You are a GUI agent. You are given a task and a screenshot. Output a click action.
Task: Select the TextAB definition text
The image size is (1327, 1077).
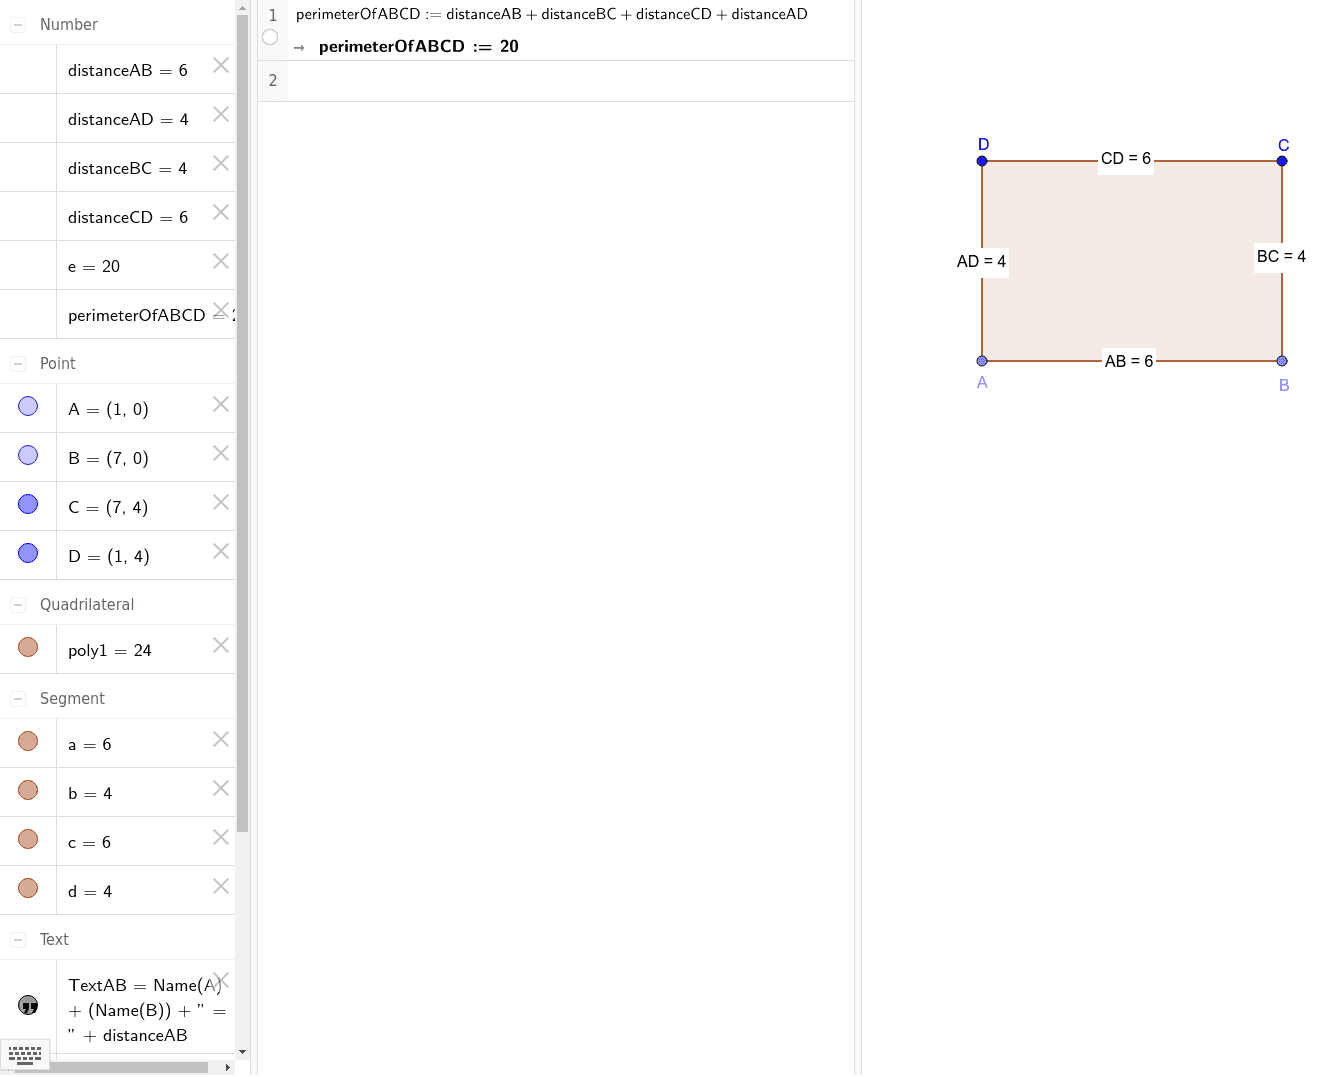tap(147, 1010)
